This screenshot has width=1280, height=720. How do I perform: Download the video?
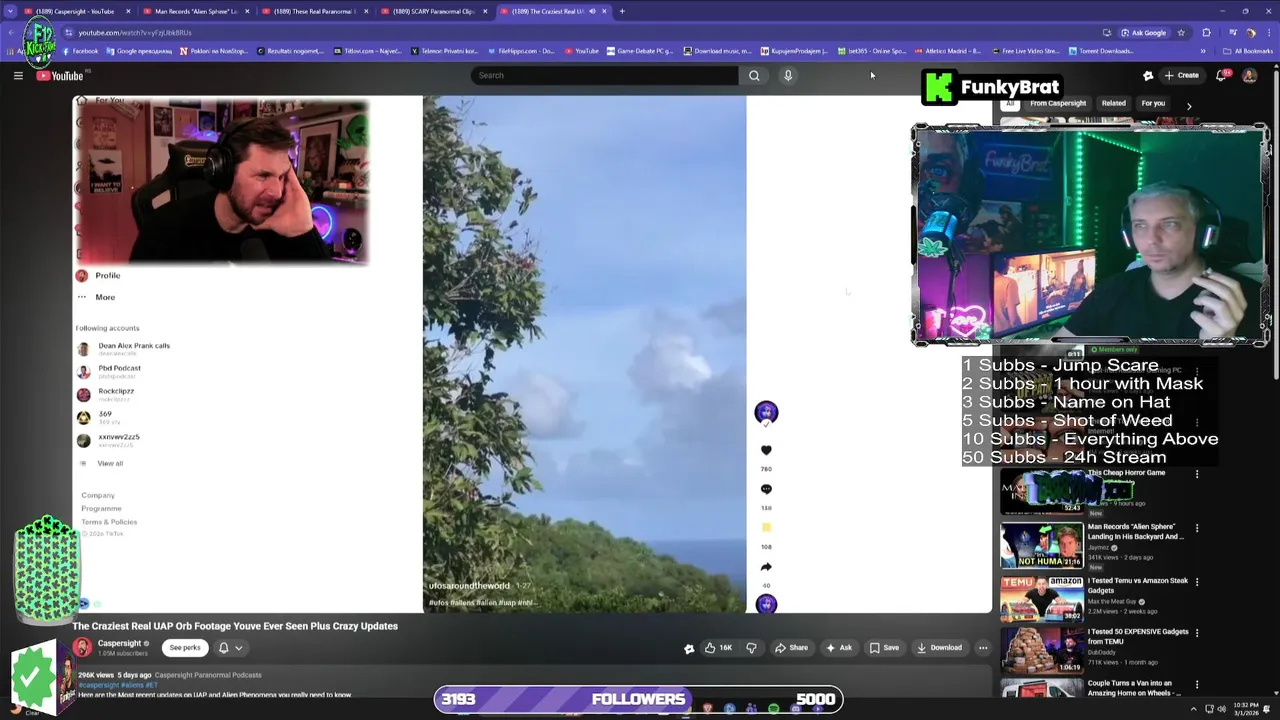point(939,647)
